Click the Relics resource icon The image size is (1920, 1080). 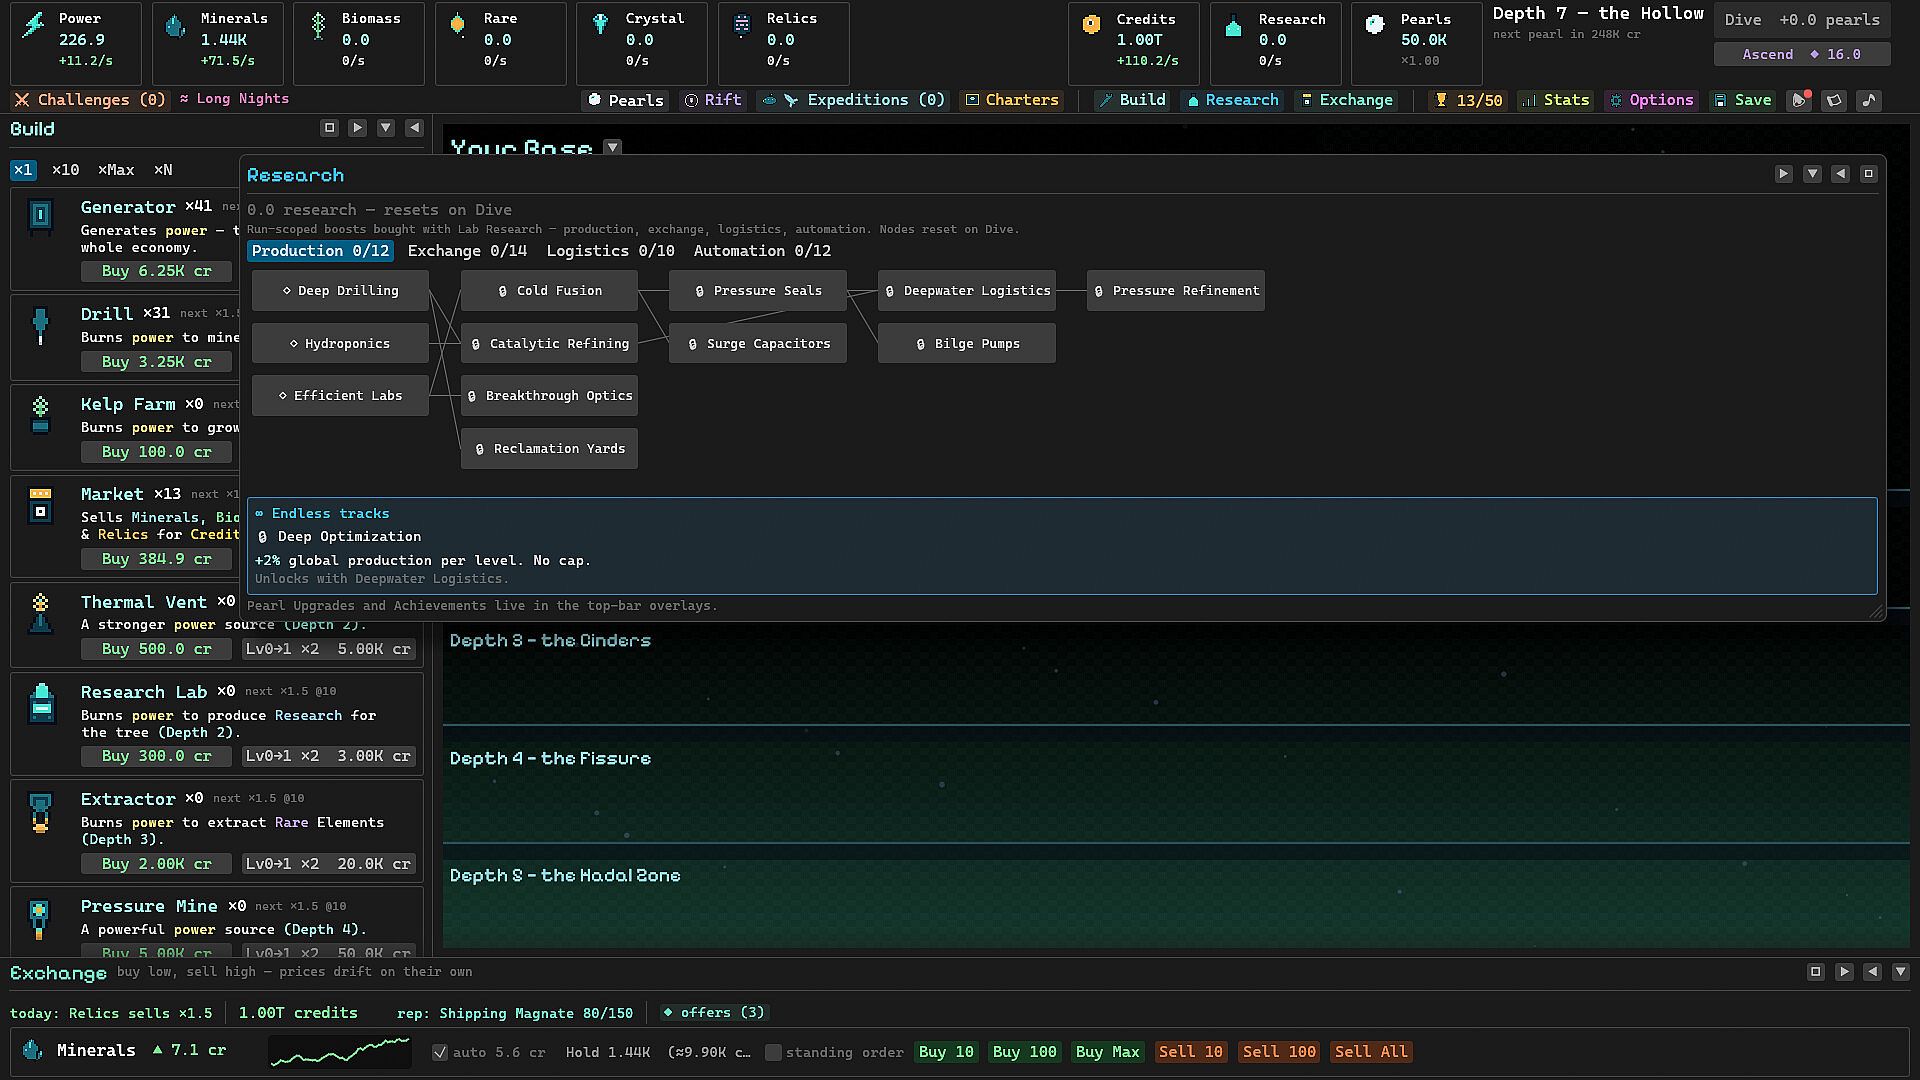(x=742, y=25)
